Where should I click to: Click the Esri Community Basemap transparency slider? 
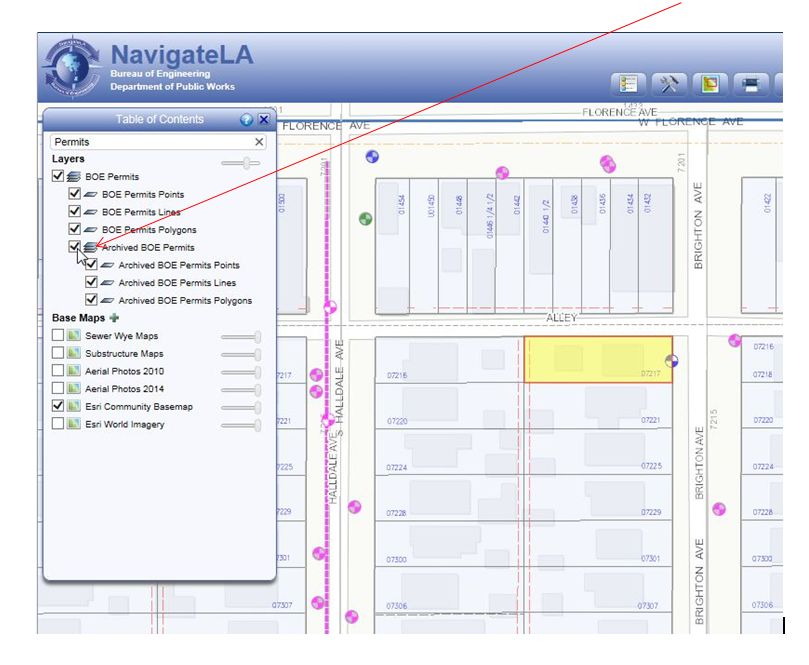[240, 408]
